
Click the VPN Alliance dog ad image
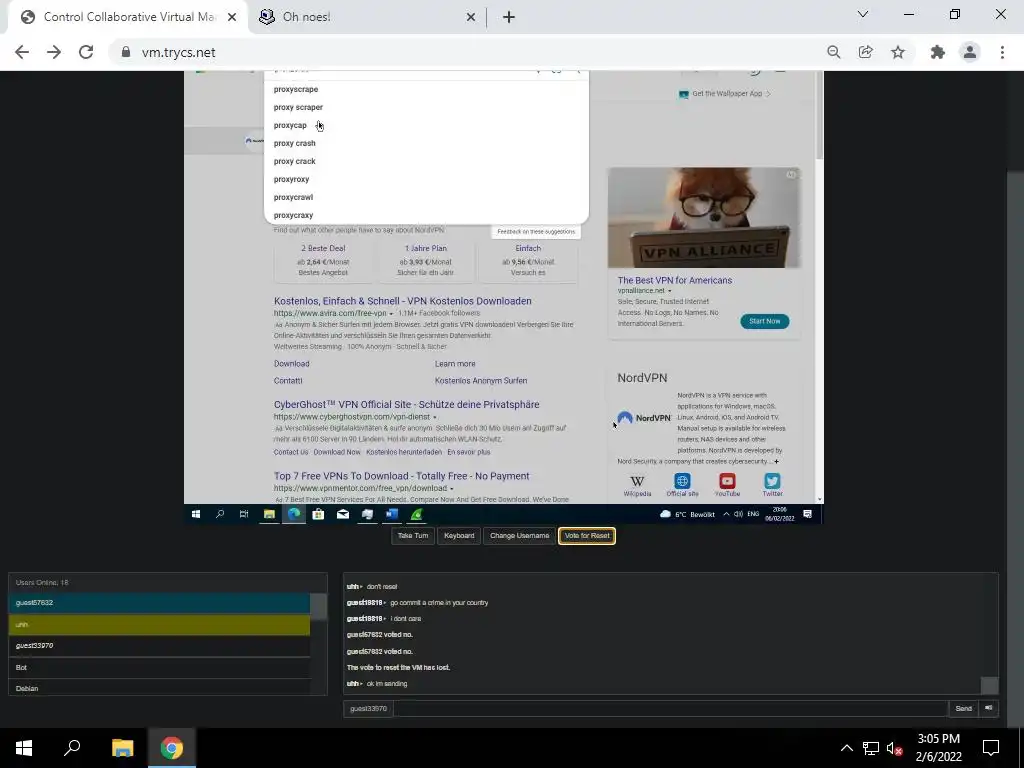[704, 217]
